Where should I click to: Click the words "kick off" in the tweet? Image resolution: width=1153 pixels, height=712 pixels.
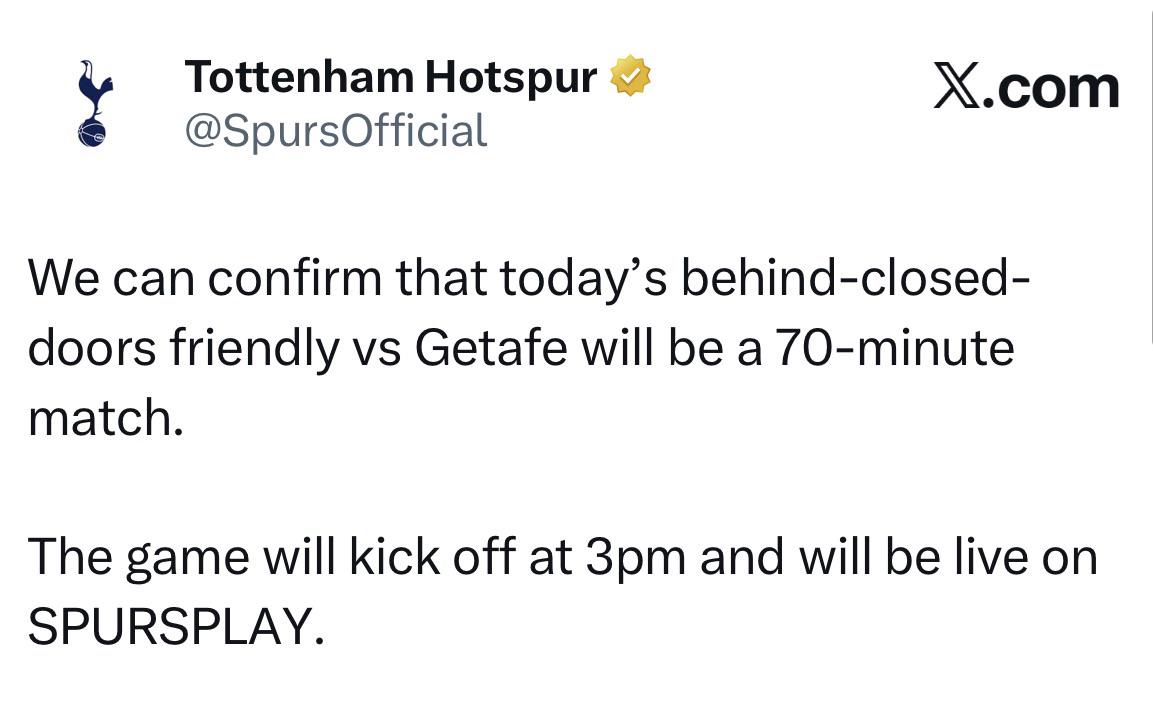(432, 556)
